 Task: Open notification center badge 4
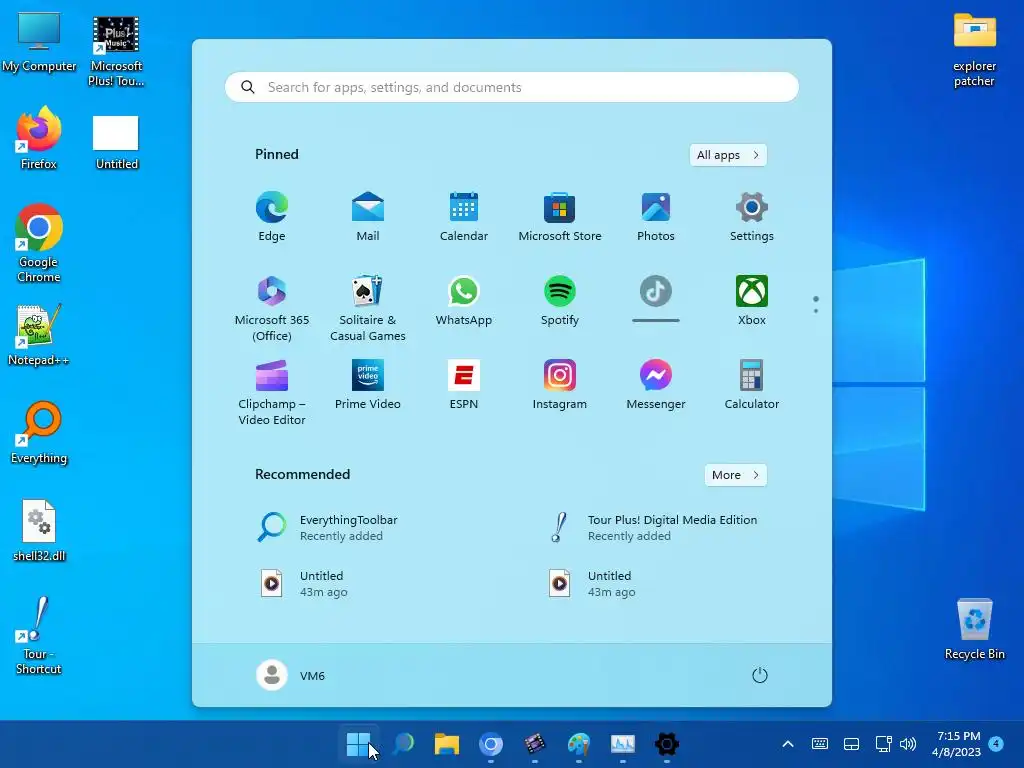[996, 743]
